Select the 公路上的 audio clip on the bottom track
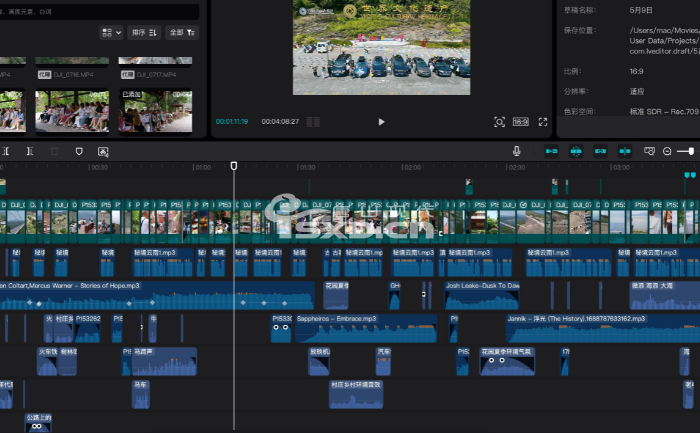Image resolution: width=700 pixels, height=433 pixels. 38,423
